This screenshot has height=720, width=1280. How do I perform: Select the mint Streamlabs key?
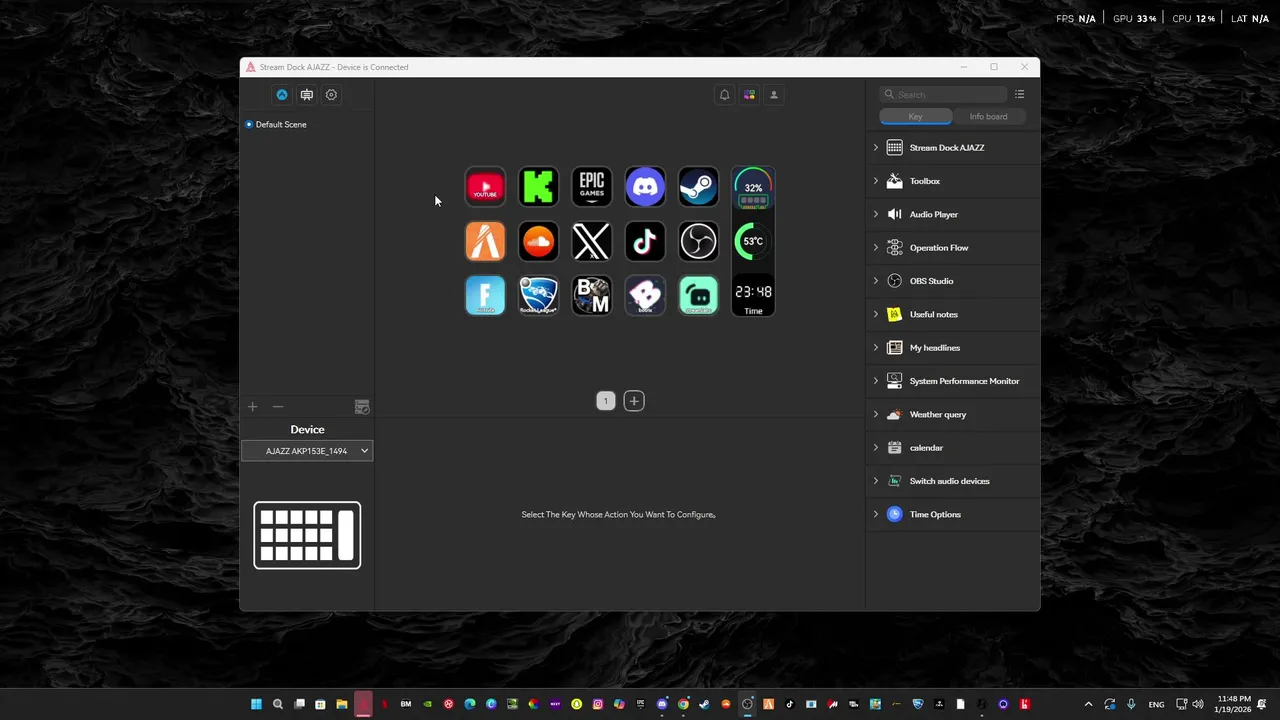698,295
